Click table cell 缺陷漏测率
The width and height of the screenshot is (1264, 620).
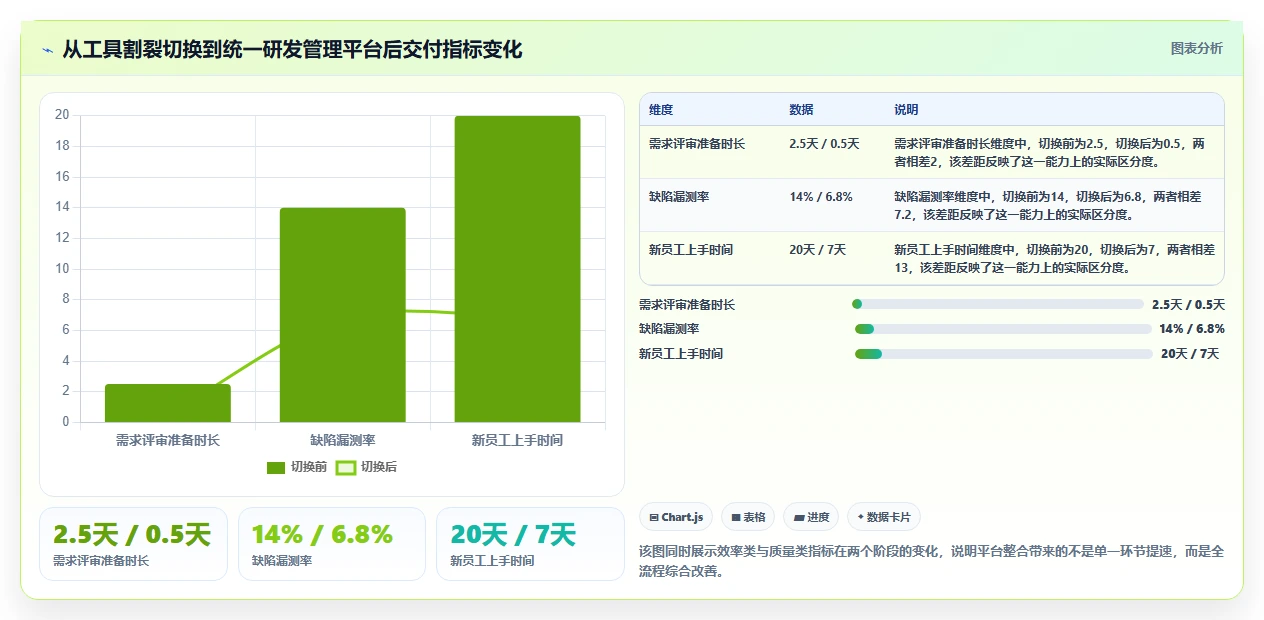(679, 197)
